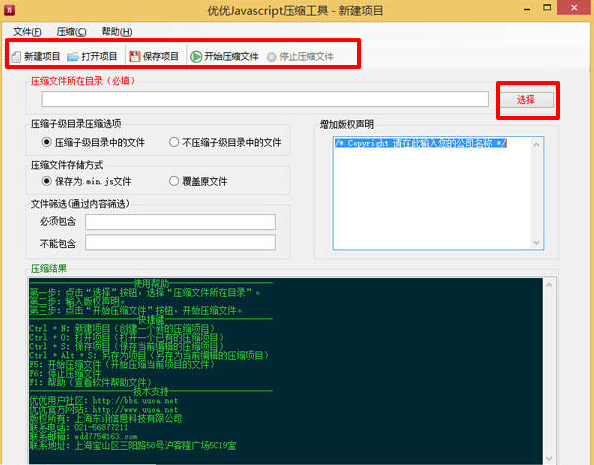Click the 压缩文件所在目录 path input field
The height and width of the screenshot is (465, 594).
coord(265,99)
